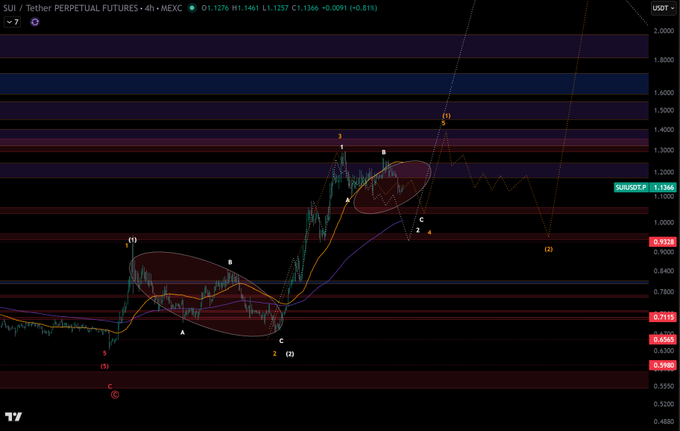Select the 0.9328 red price level label
This screenshot has height=431, width=680.
pyautogui.click(x=663, y=242)
